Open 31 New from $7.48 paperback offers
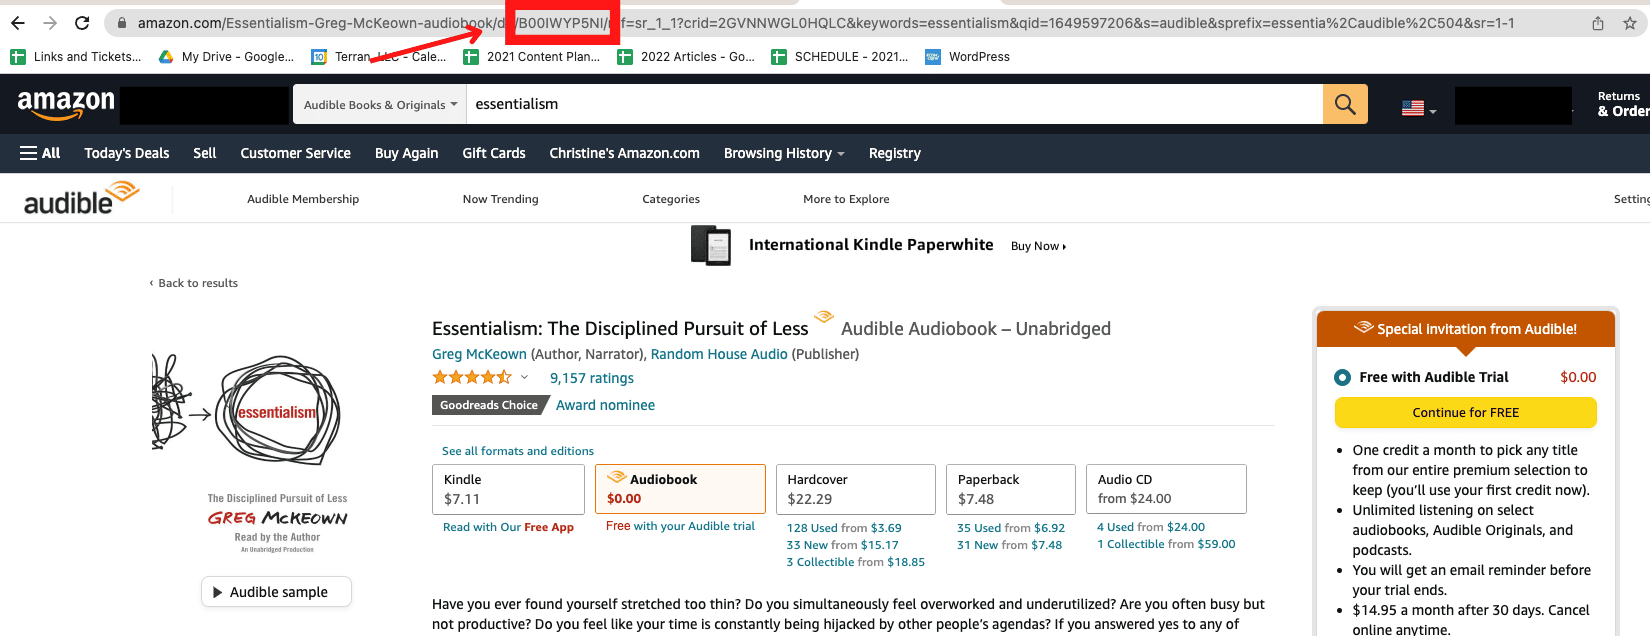 [x=1010, y=545]
